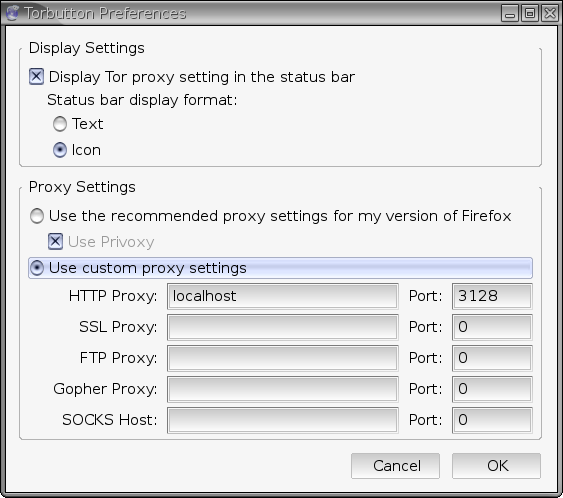Viewport: 563px width, 498px height.
Task: Close the Torbutton Preferences window
Action: [550, 14]
